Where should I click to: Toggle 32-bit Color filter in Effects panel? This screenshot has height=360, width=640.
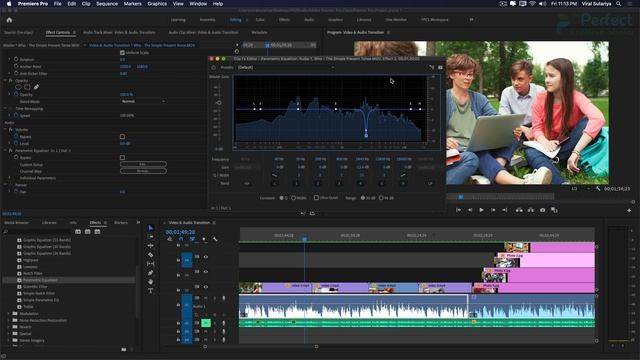point(87,231)
